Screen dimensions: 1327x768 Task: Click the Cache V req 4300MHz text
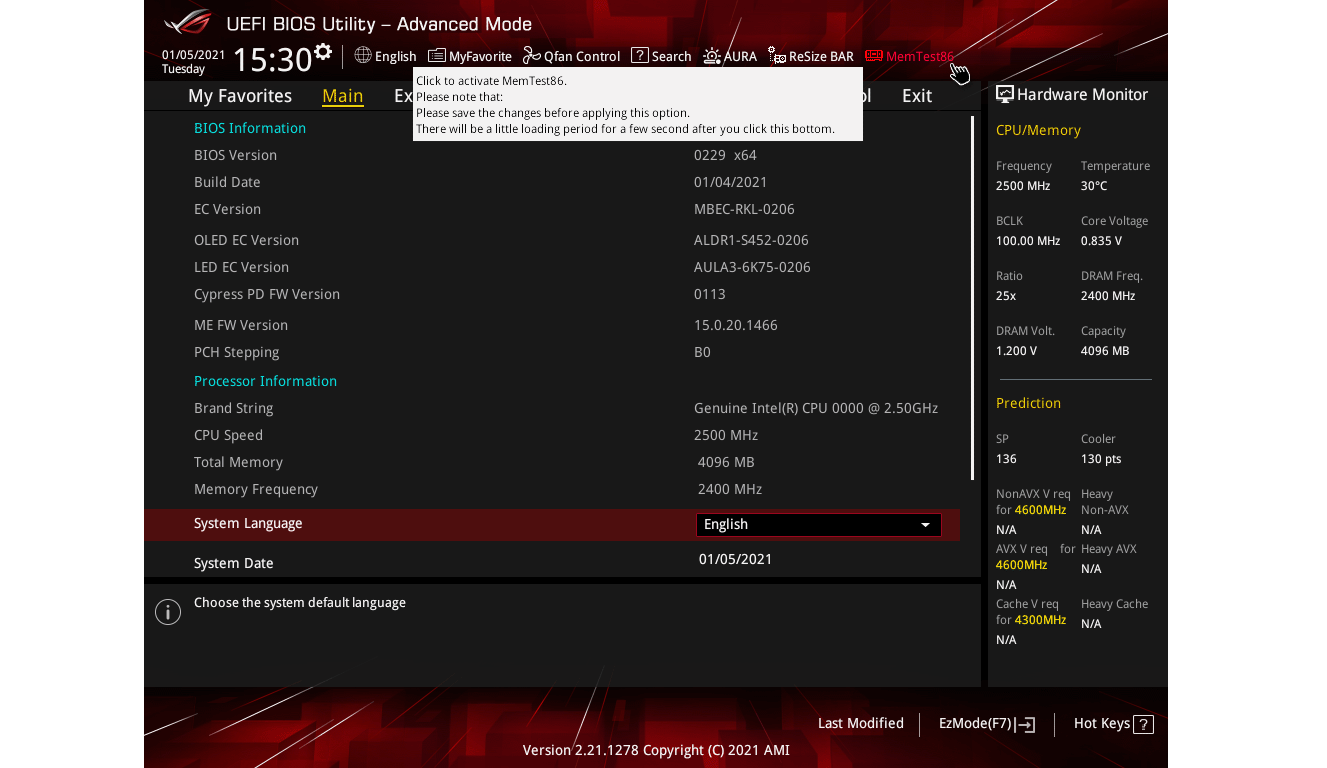point(1031,612)
